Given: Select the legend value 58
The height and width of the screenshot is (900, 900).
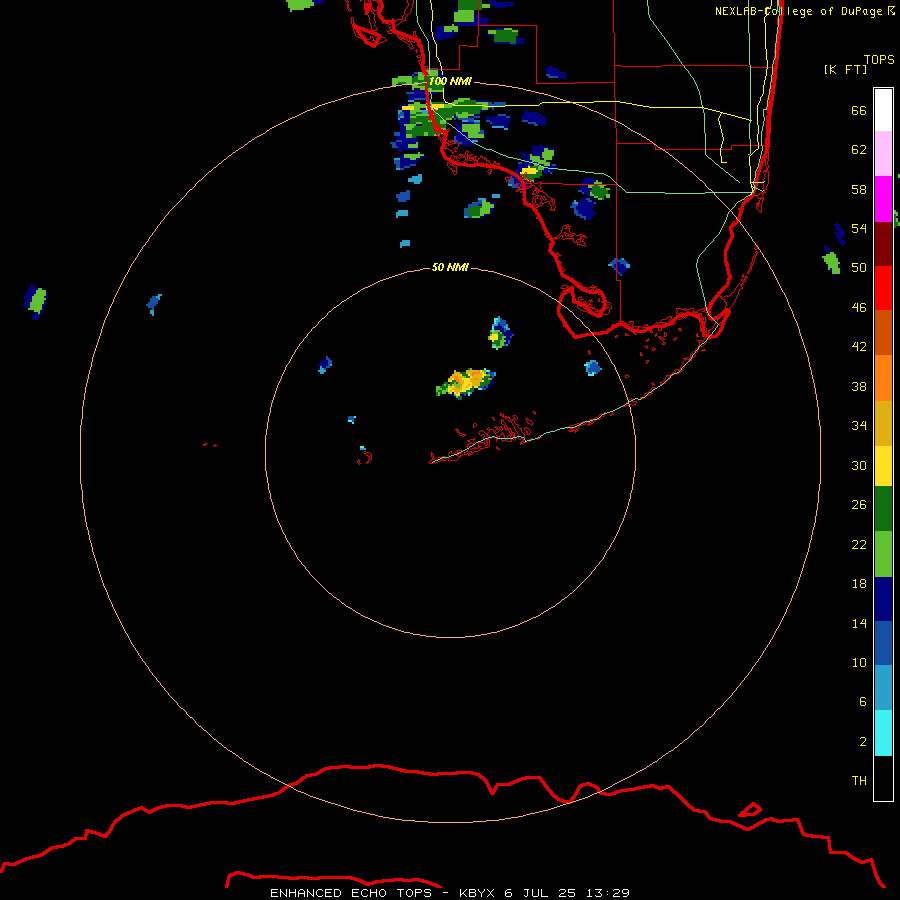Looking at the screenshot, I should click(x=859, y=189).
